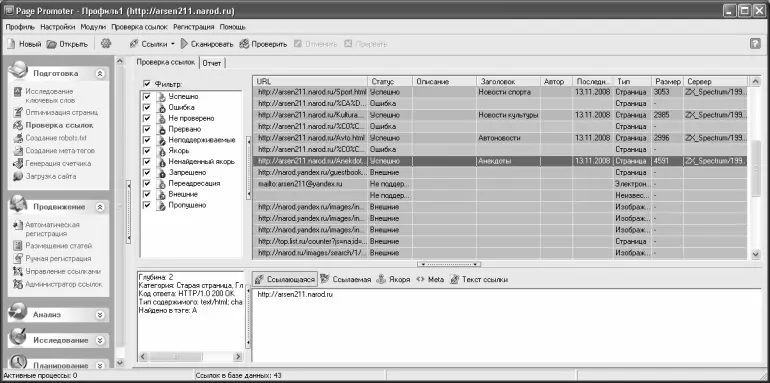Viewport: 770px width, 383px height.
Task: Click Открыть in the toolbar
Action: 67,44
